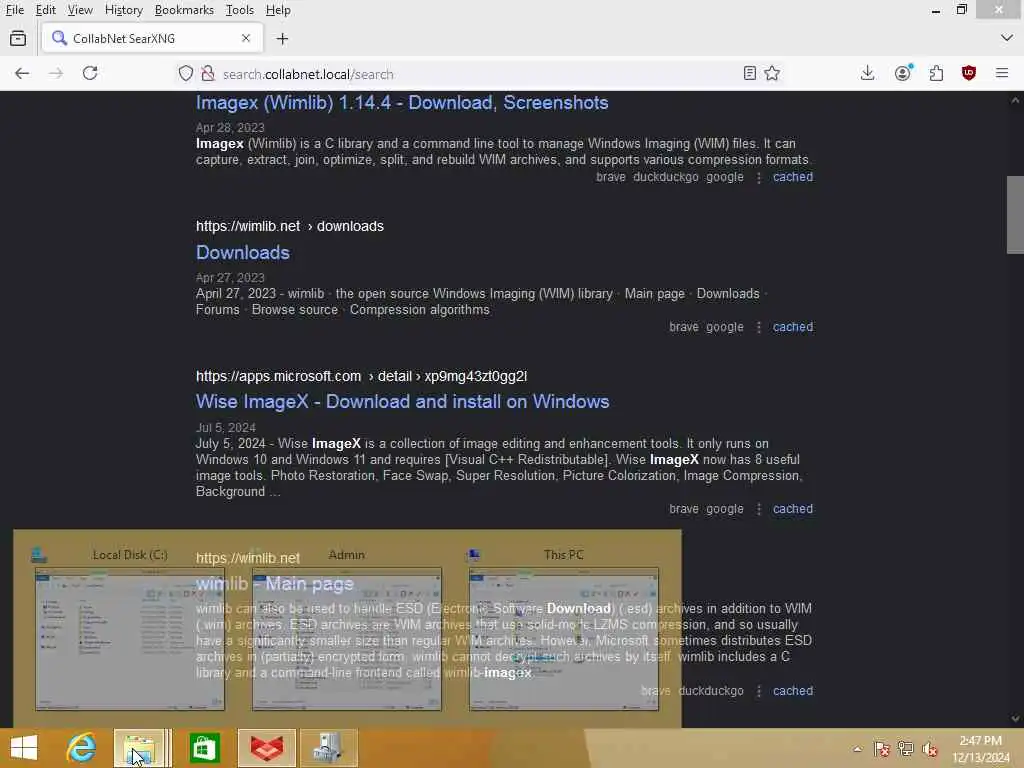Open the extensions puzzle icon
This screenshot has width=1024, height=768.
tap(936, 73)
